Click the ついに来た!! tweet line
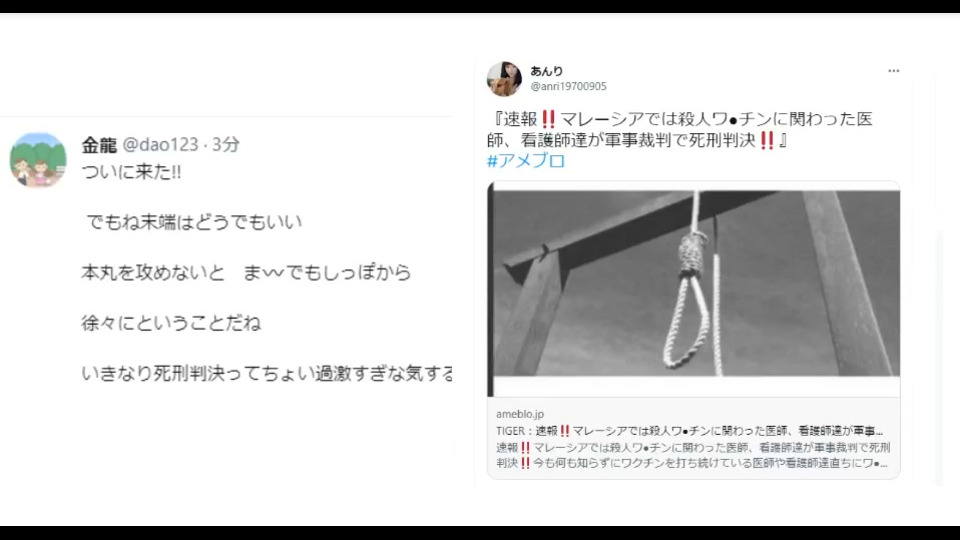960x540 pixels. (x=131, y=172)
